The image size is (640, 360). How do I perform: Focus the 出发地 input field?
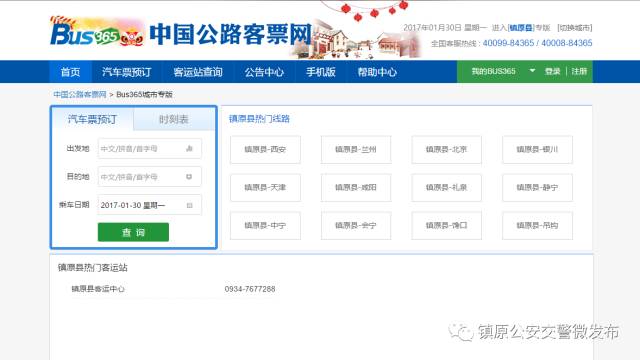149,149
